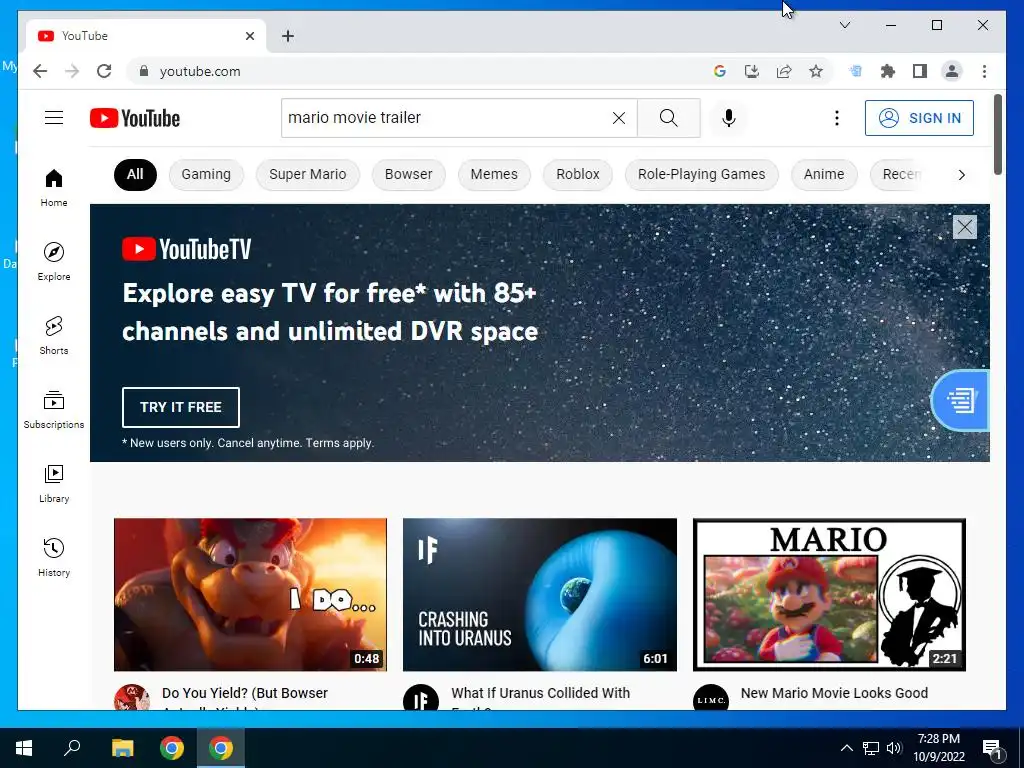Screen dimensions: 1024x768
Task: Show more category chips with right arrow
Action: pos(961,174)
